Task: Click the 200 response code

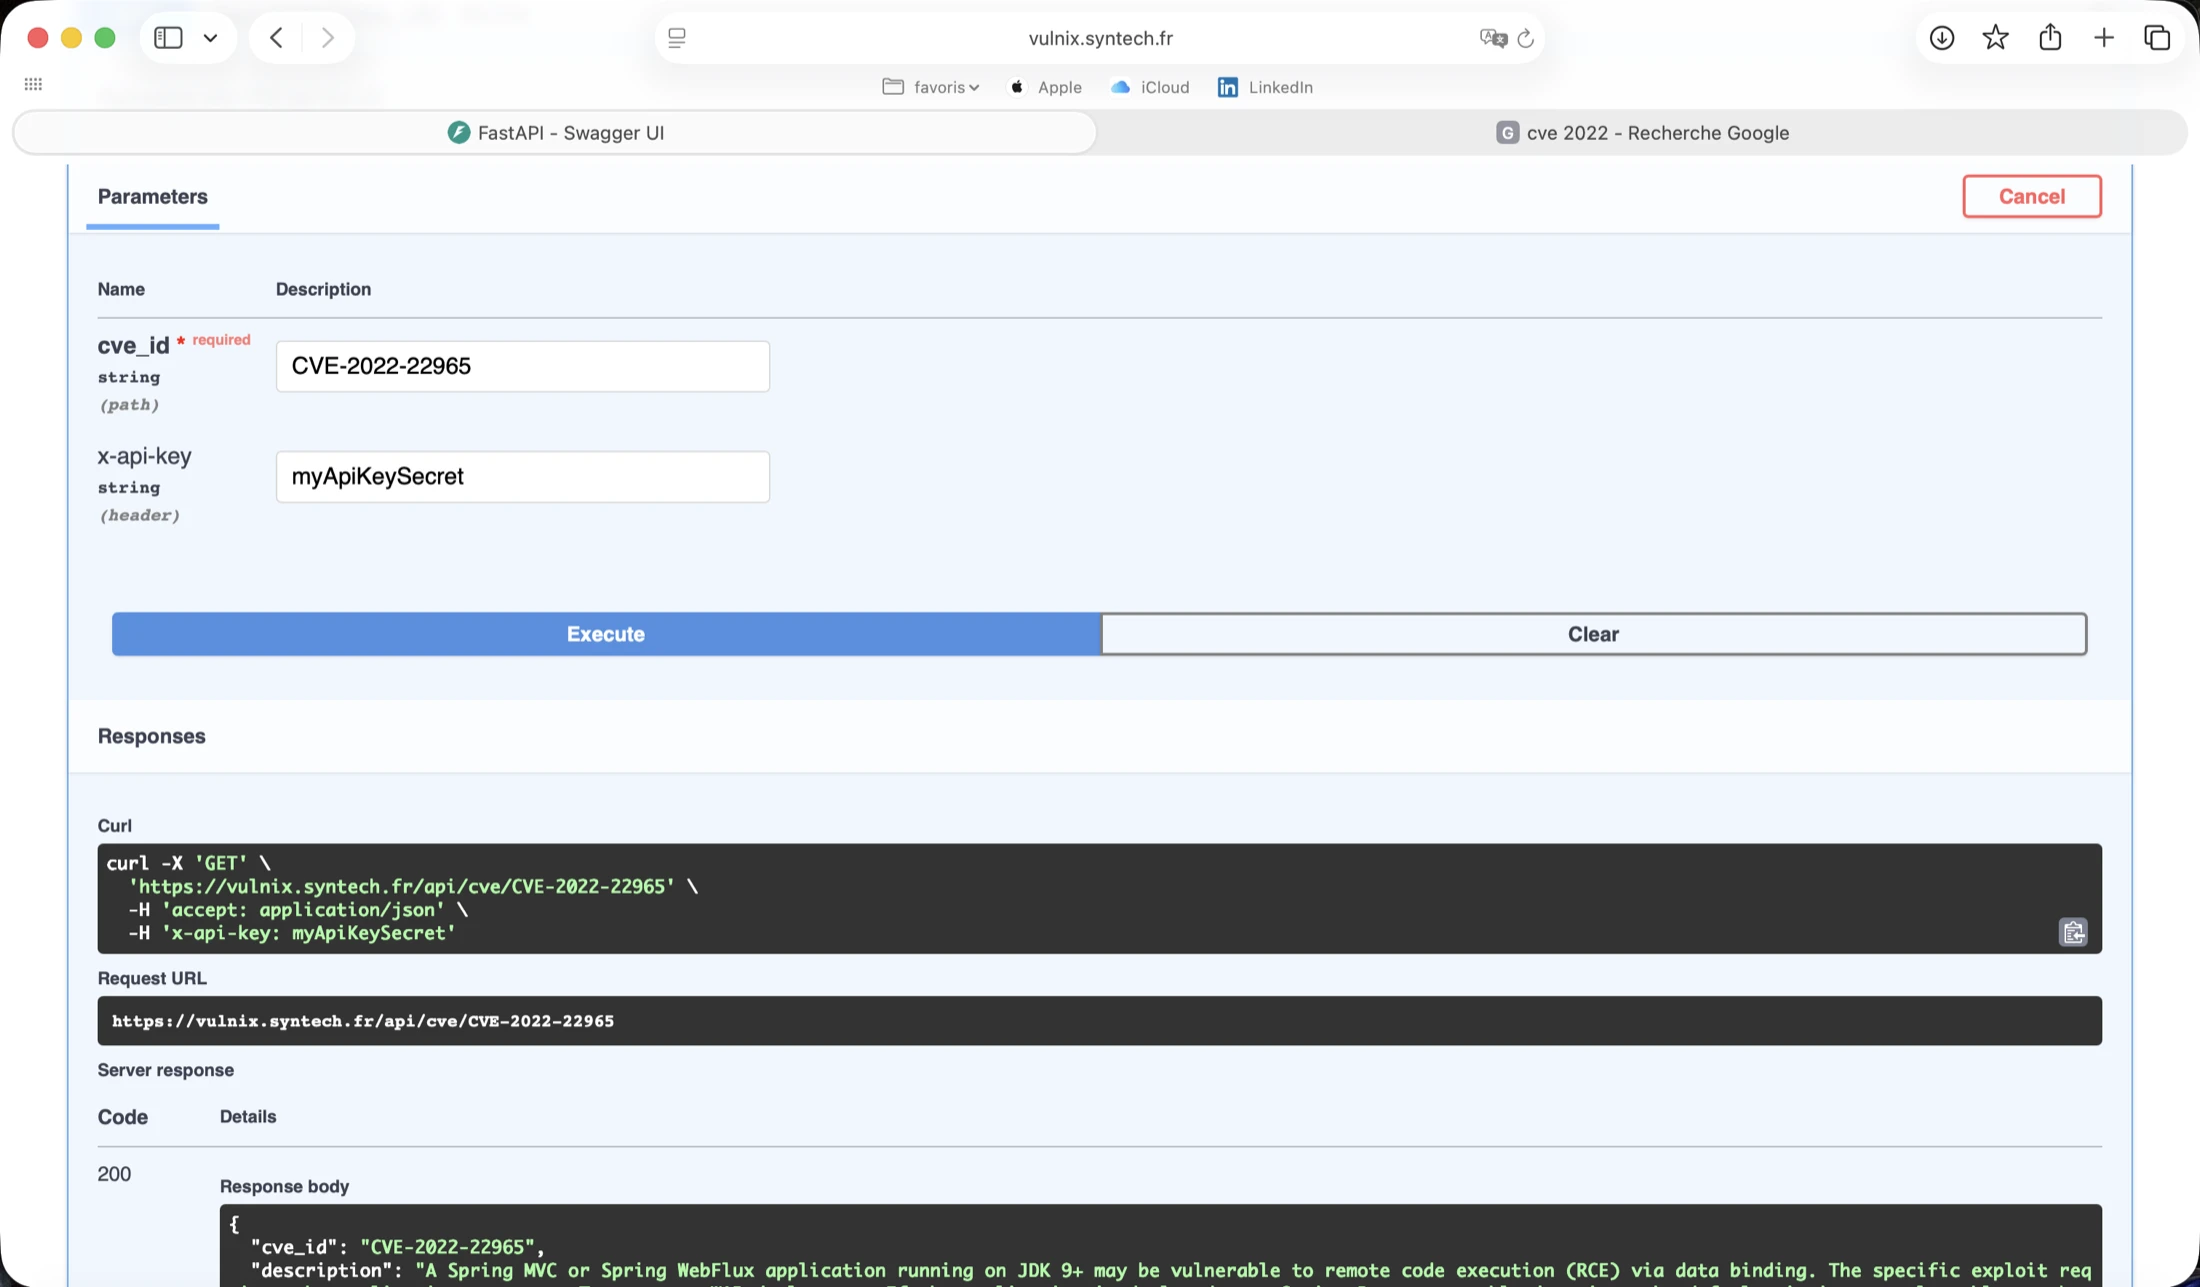Action: [x=114, y=1174]
